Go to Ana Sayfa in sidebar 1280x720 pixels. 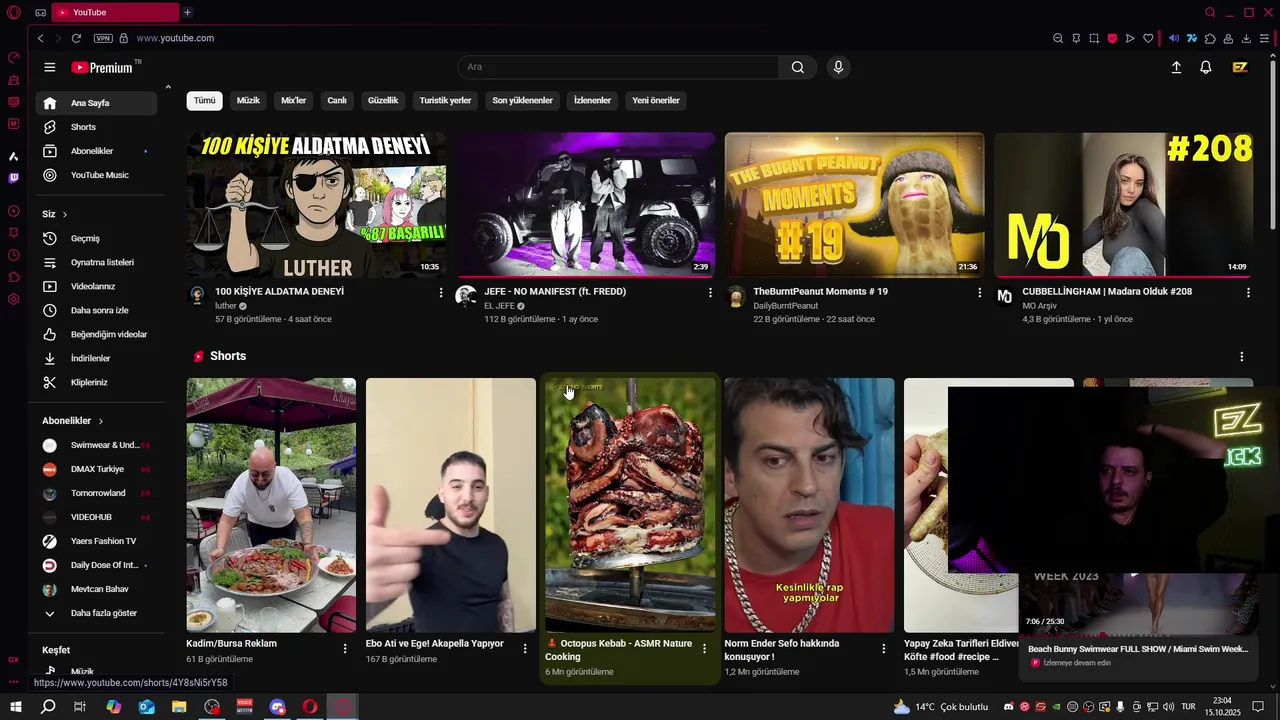96,103
